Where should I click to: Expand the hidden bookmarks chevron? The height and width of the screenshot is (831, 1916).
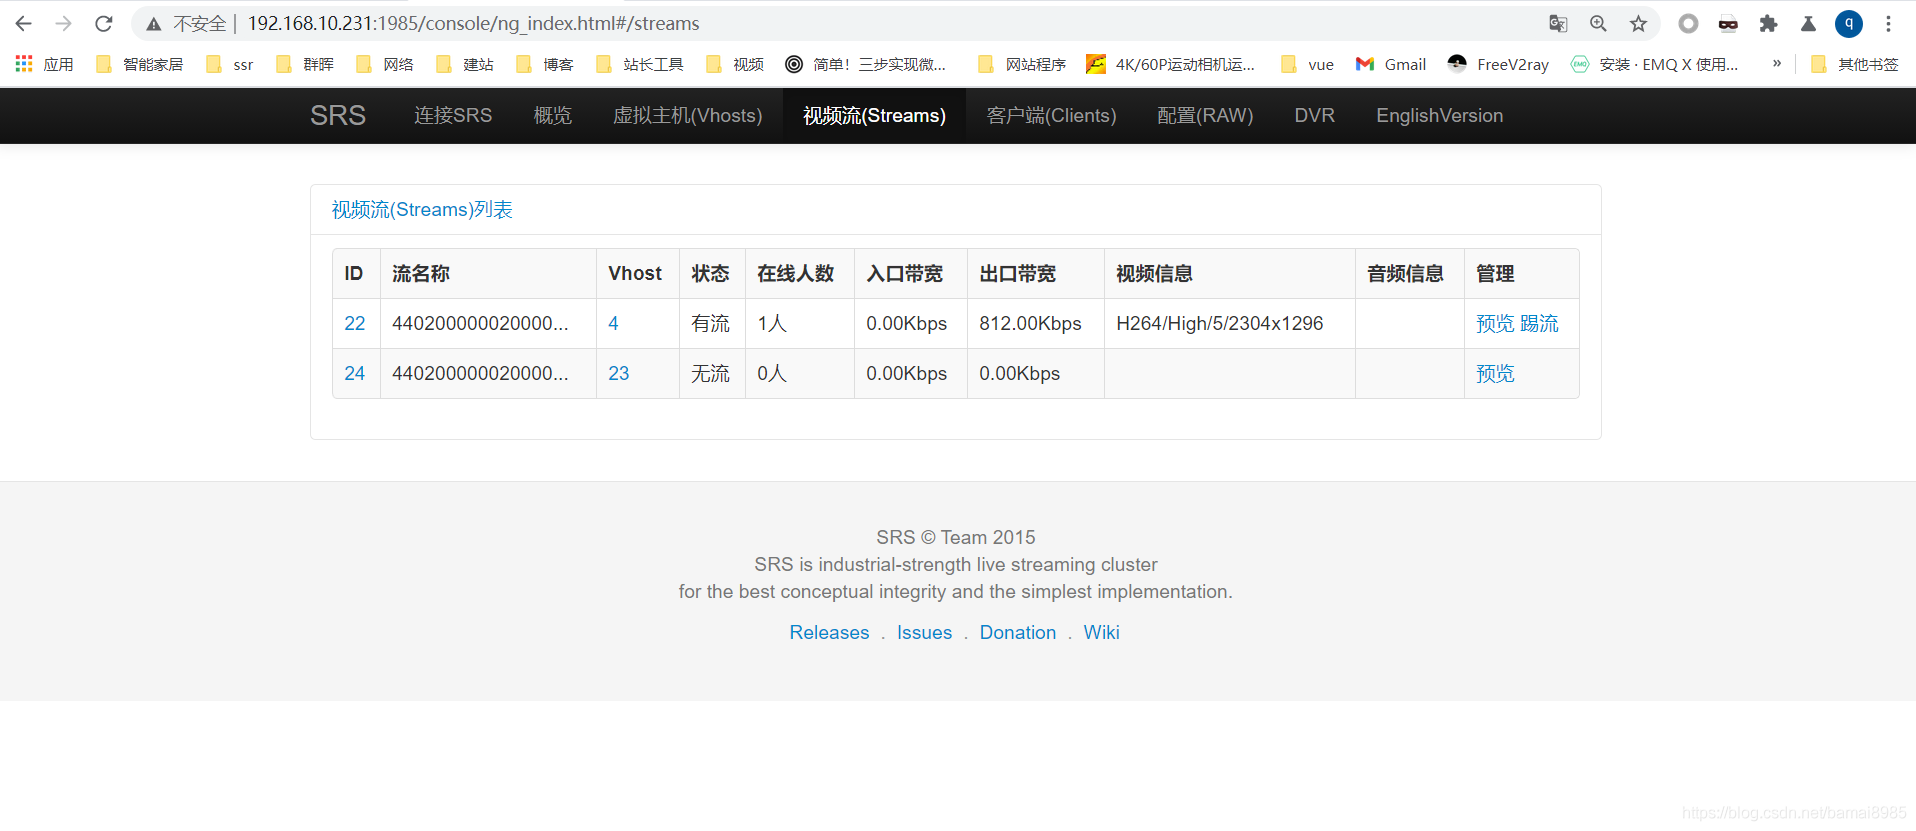coord(1777,63)
